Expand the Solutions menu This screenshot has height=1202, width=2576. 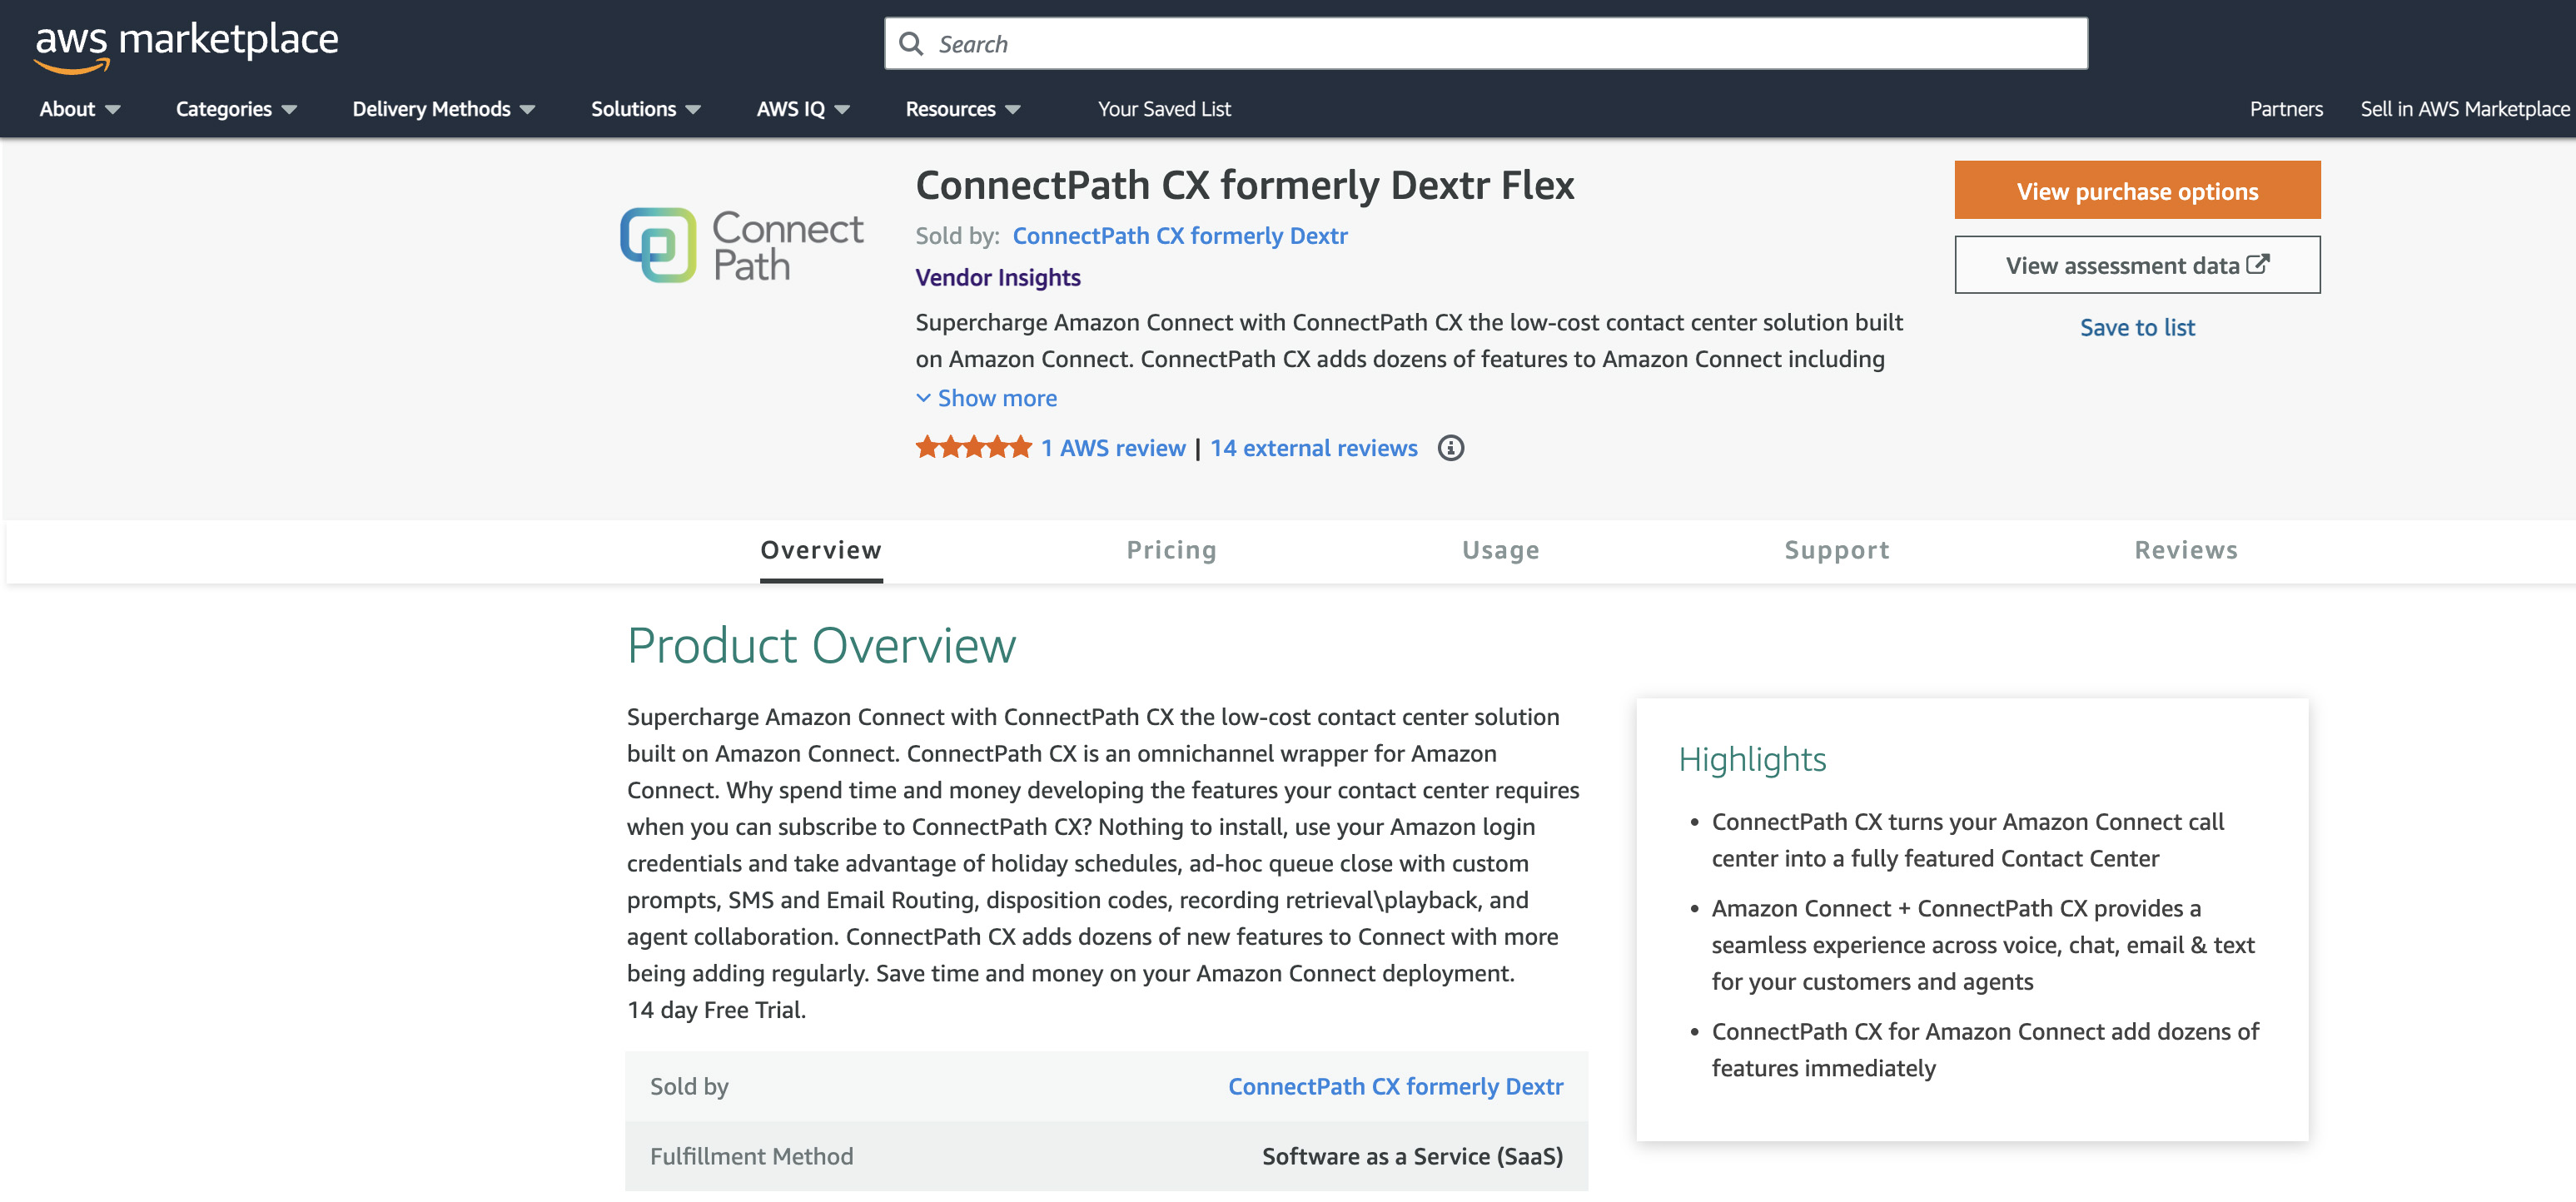coord(645,109)
